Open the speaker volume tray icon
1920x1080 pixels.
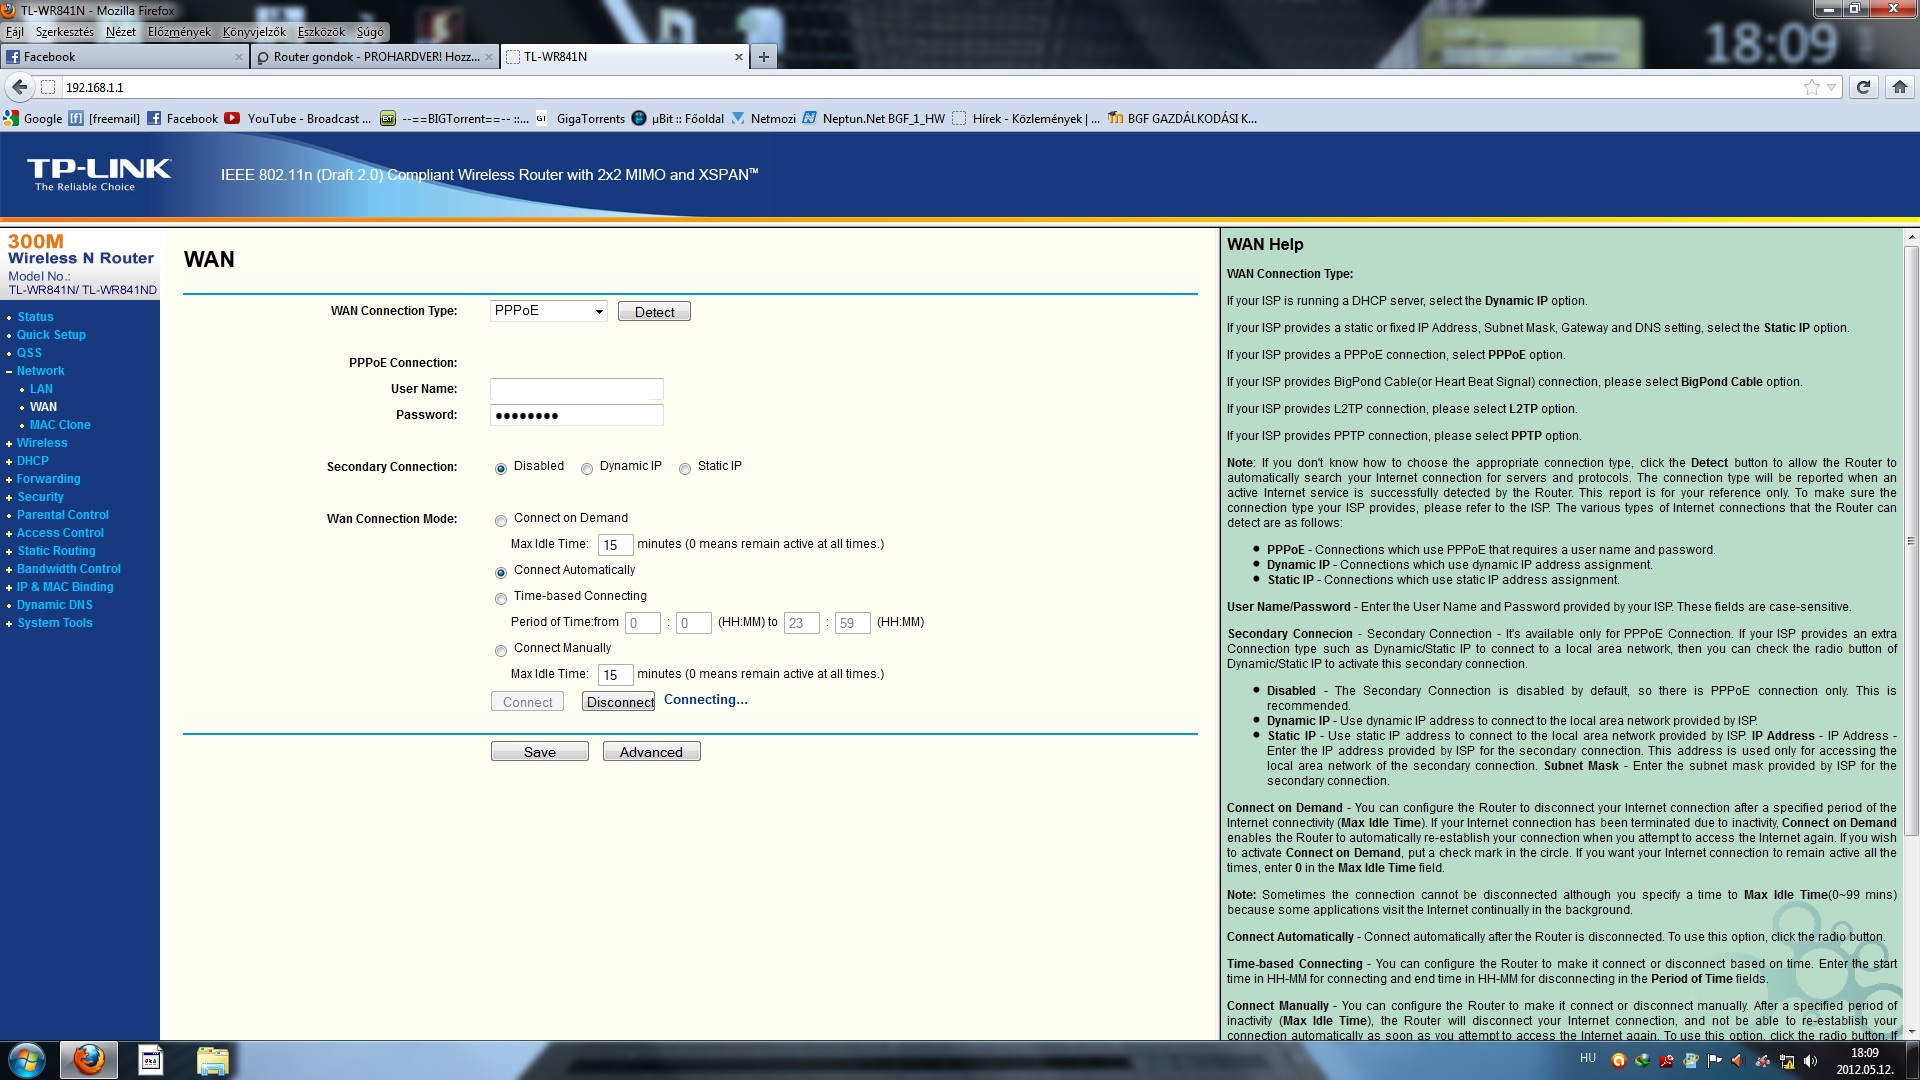point(1810,1061)
